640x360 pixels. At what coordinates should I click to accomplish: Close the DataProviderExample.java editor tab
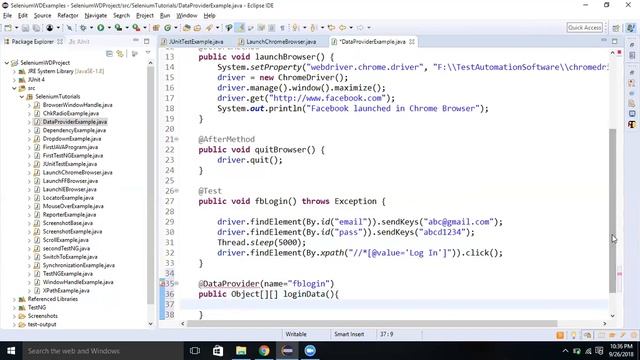412,42
